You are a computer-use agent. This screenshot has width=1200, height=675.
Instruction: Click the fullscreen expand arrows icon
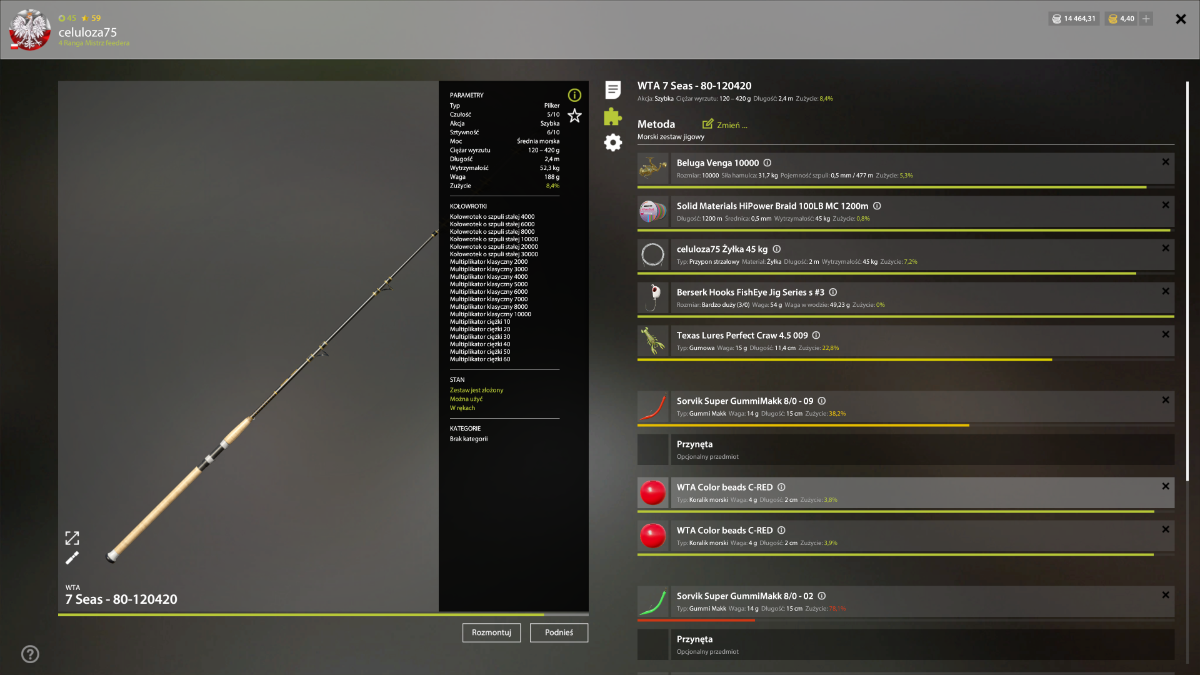click(x=72, y=538)
